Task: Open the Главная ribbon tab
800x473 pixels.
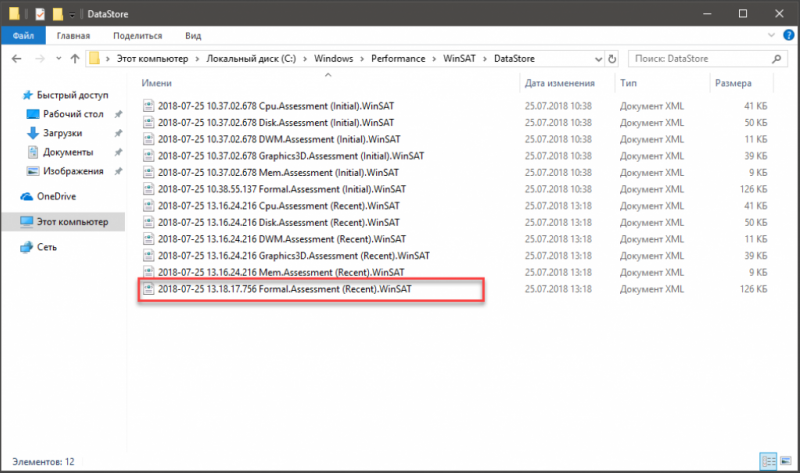Action: point(73,36)
